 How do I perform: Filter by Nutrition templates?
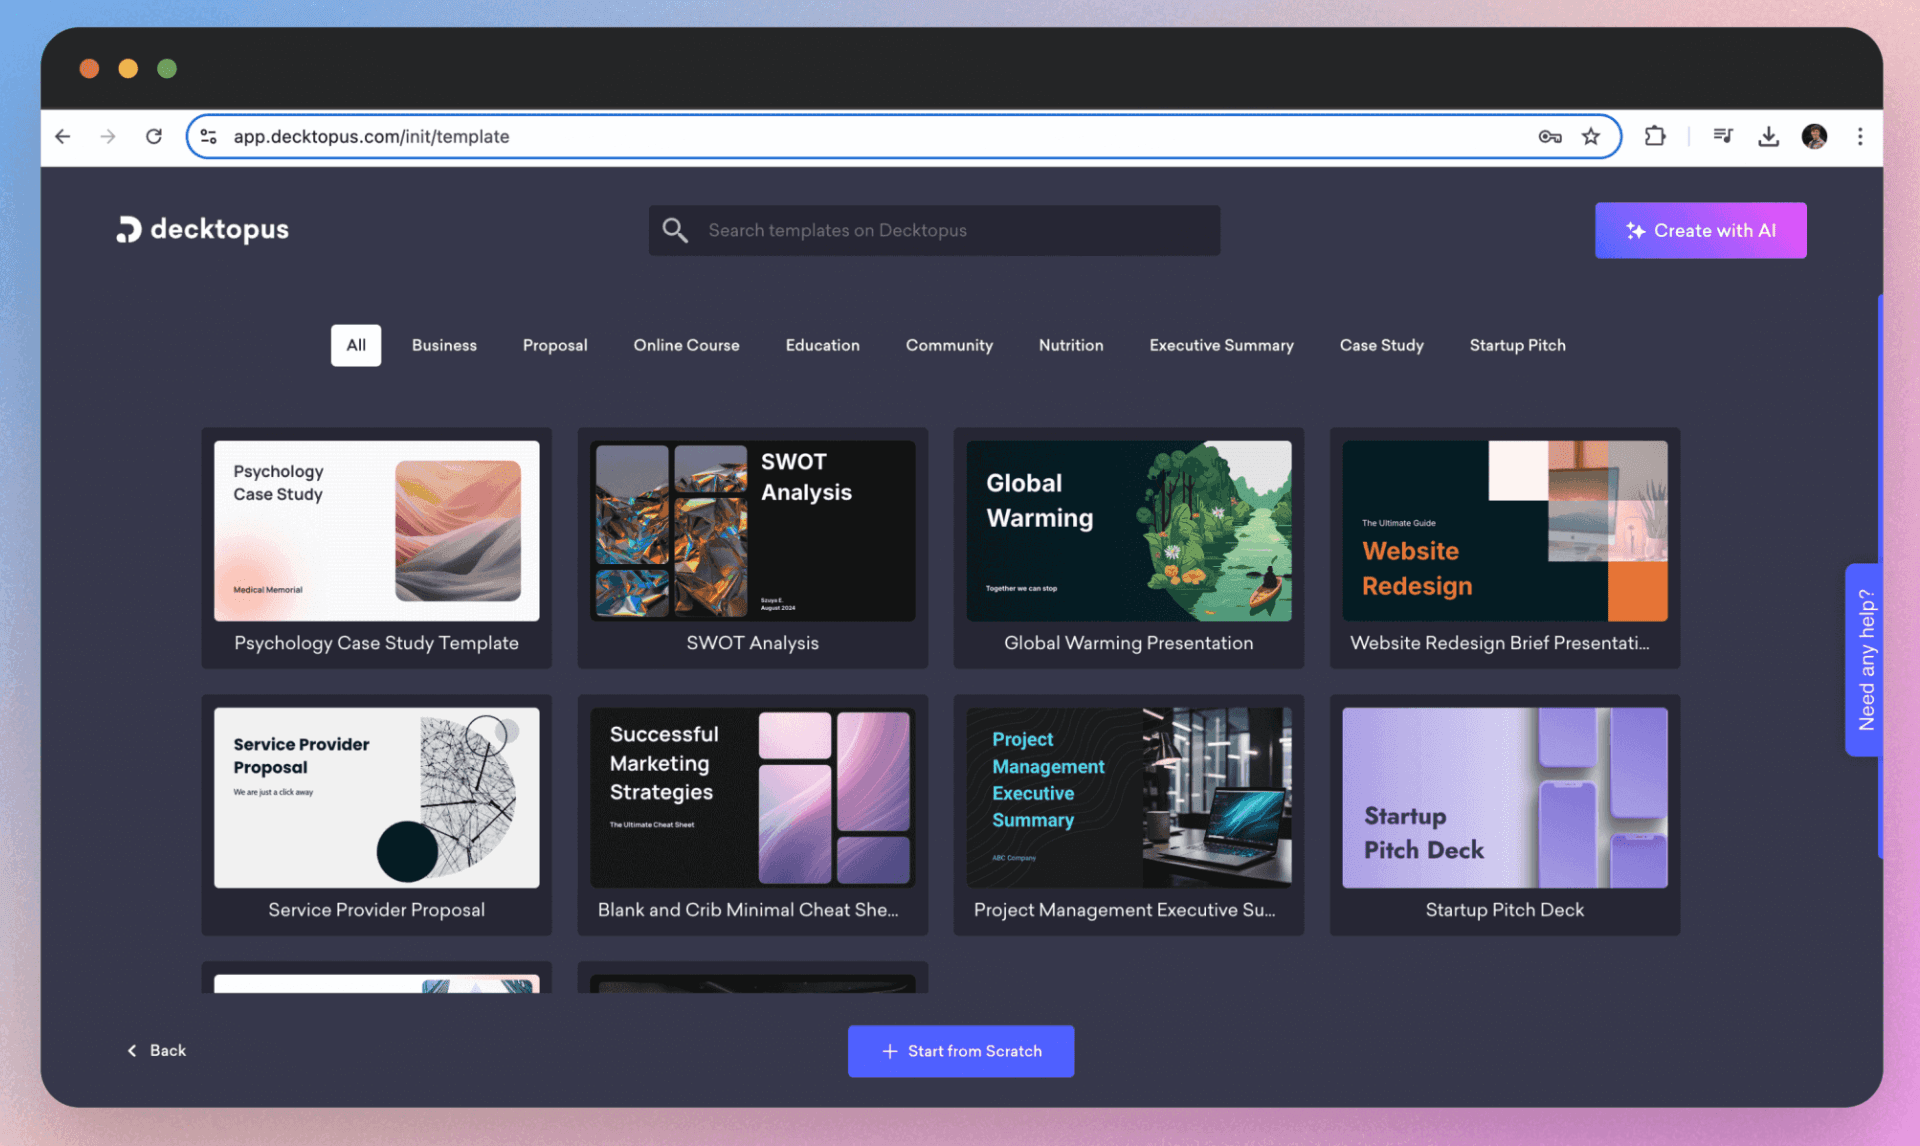coord(1071,345)
